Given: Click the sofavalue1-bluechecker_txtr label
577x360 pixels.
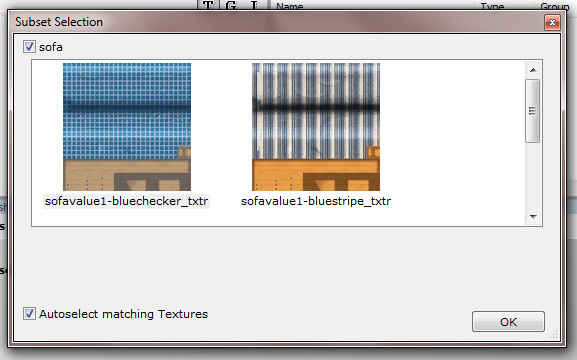Looking at the screenshot, I should (127, 201).
